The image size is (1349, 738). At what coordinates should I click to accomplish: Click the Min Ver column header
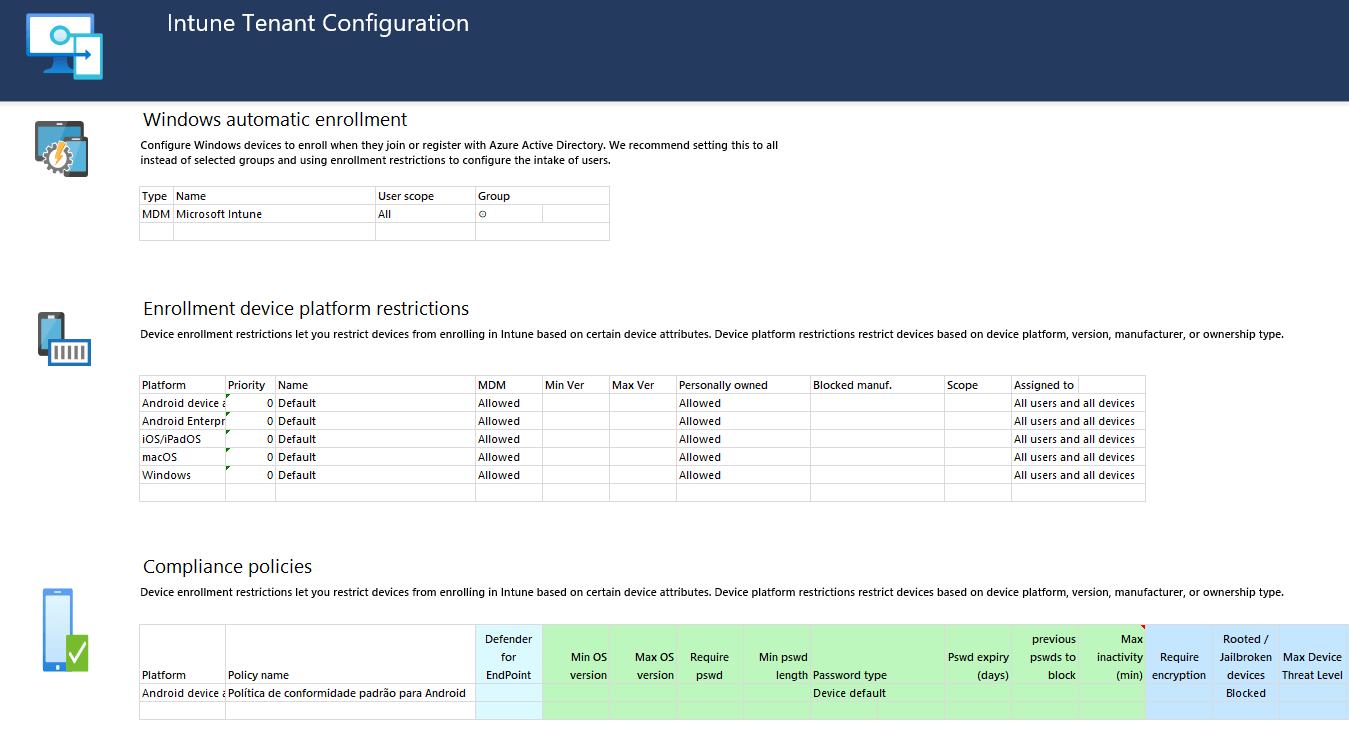(x=576, y=385)
